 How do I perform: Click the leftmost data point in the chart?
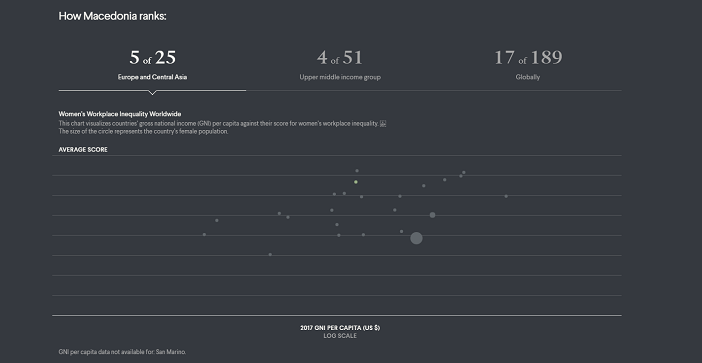pos(205,235)
